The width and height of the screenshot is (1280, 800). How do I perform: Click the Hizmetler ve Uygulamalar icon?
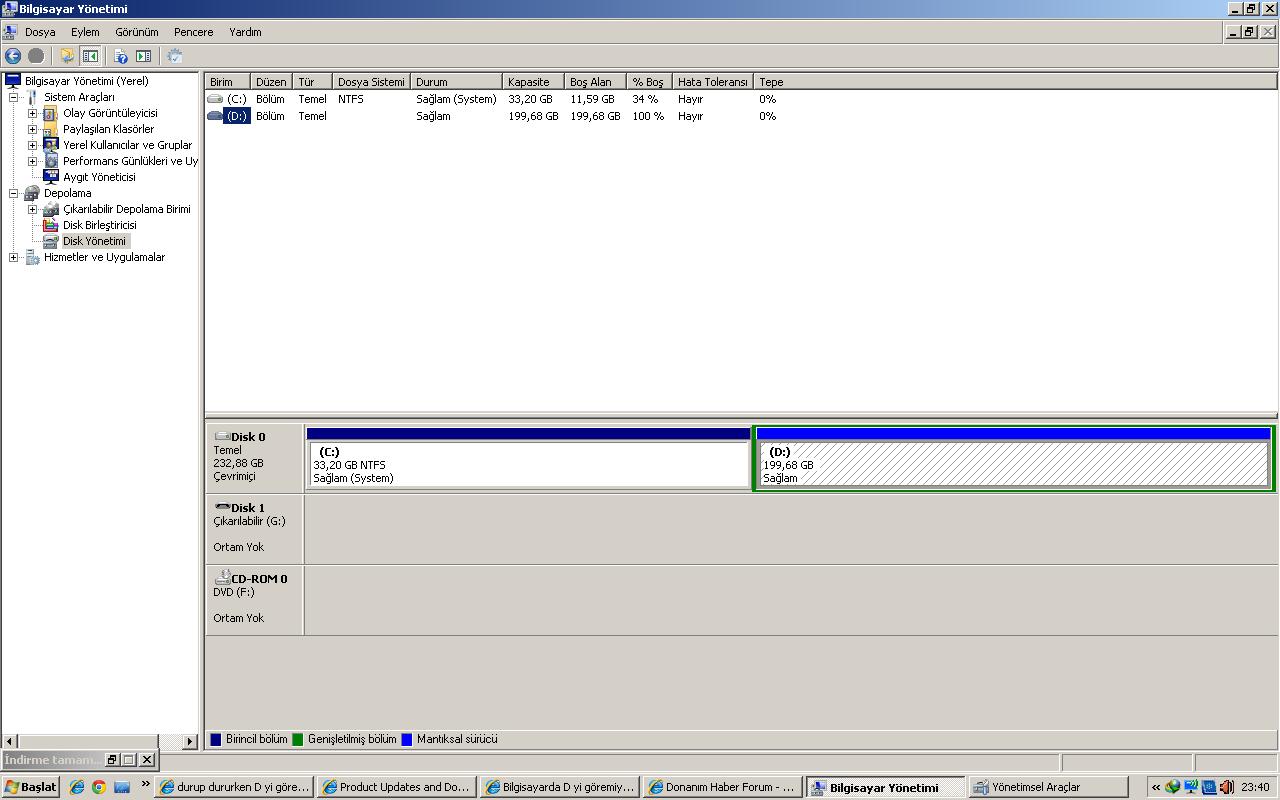click(32, 257)
